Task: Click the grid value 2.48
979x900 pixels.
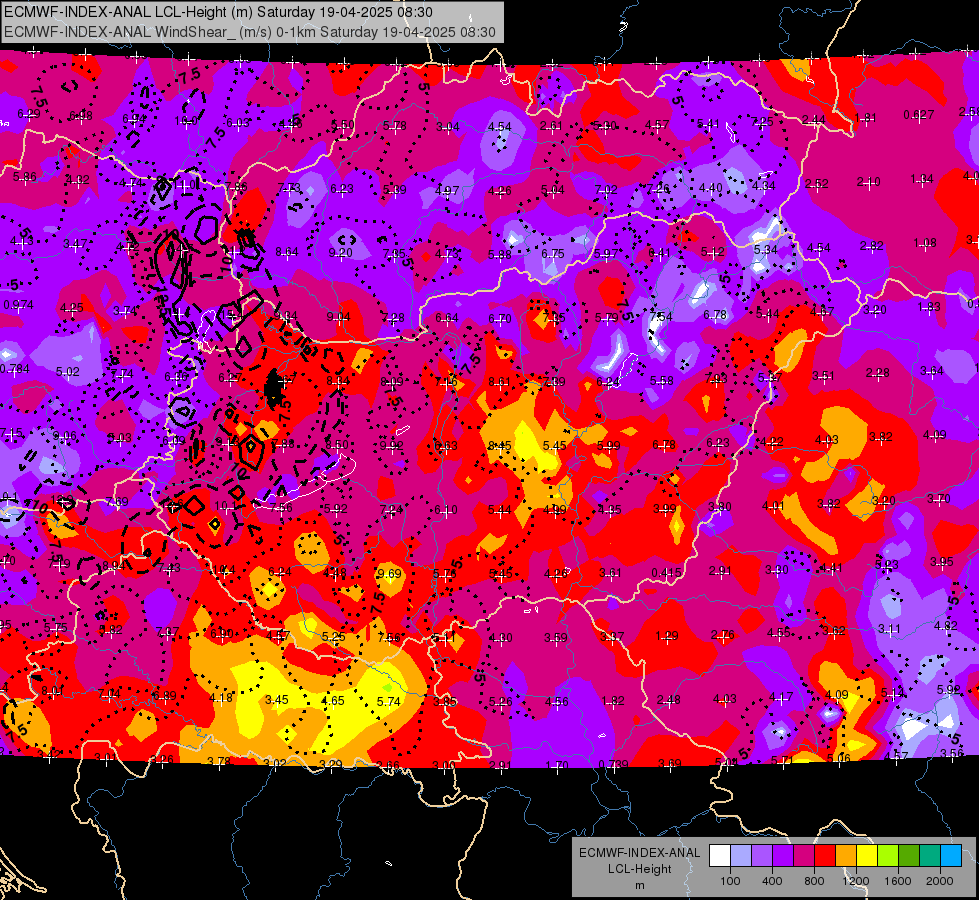Action: (x=668, y=700)
